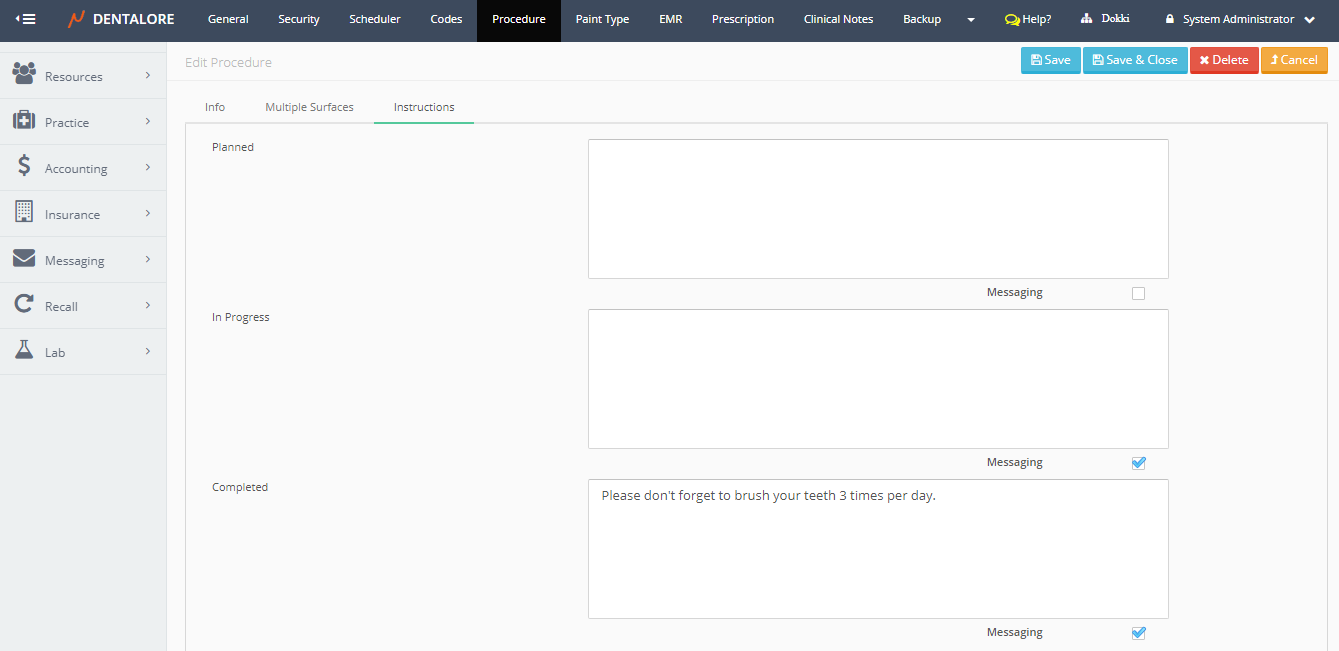
Task: Open the Help? link in top bar
Action: [x=1028, y=19]
